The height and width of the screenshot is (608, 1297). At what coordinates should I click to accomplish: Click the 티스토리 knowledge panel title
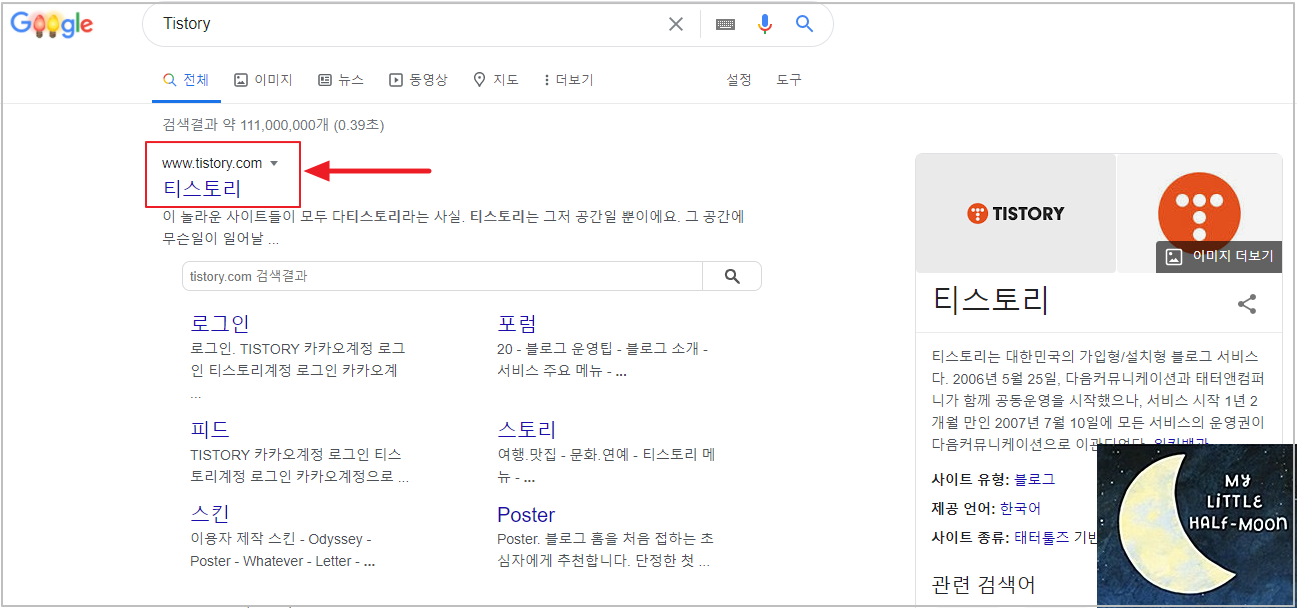point(991,300)
